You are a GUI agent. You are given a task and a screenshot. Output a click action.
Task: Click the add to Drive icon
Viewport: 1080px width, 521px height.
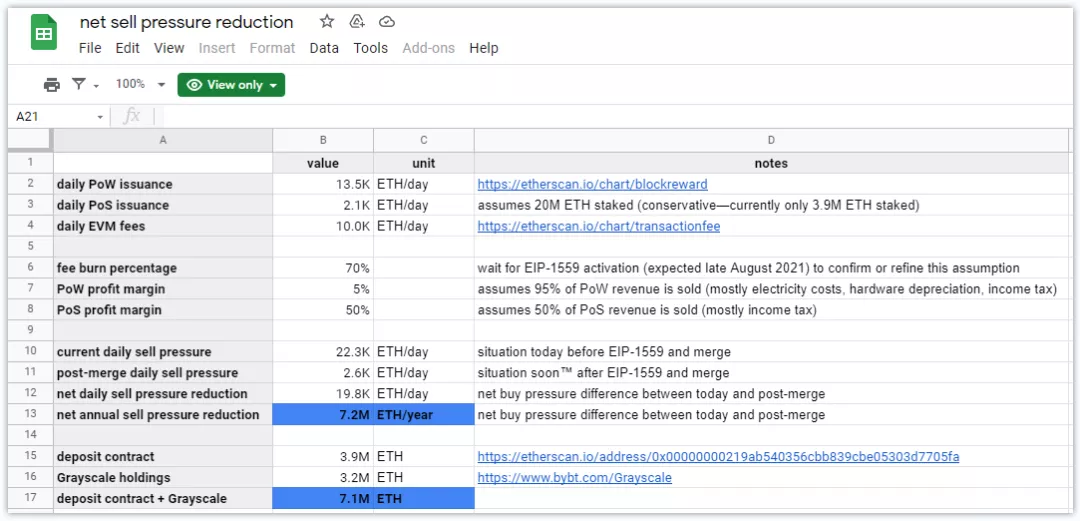point(357,22)
